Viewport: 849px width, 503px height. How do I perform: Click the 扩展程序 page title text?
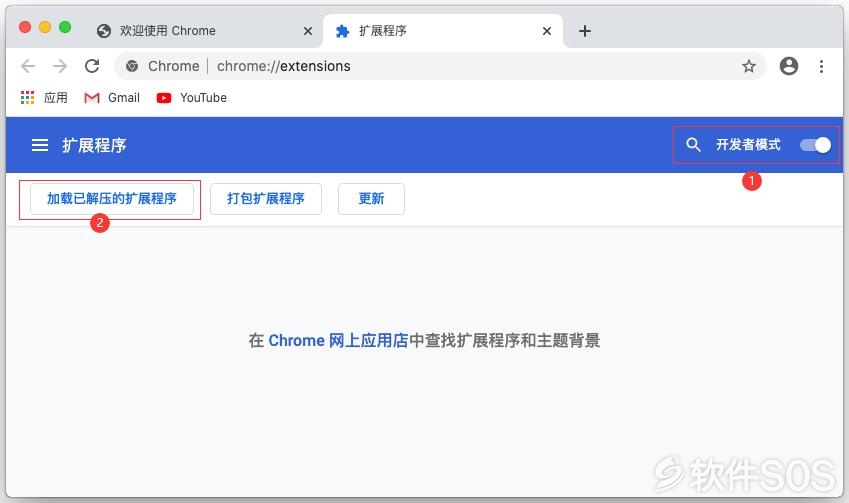[x=94, y=145]
